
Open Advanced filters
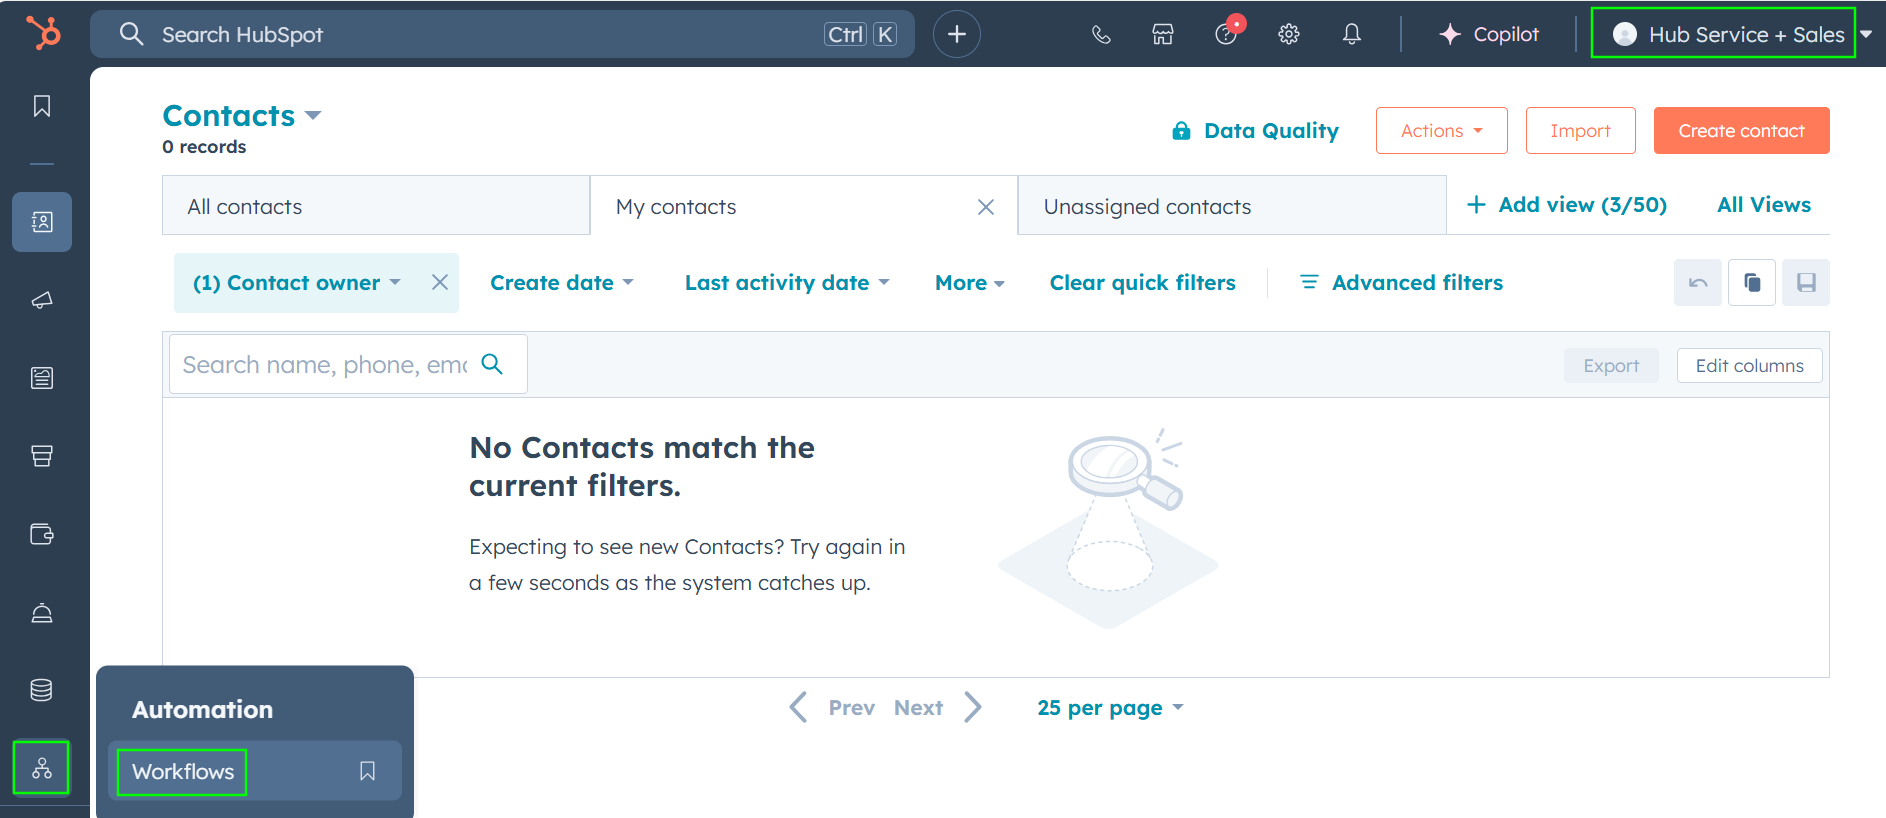coord(1401,283)
